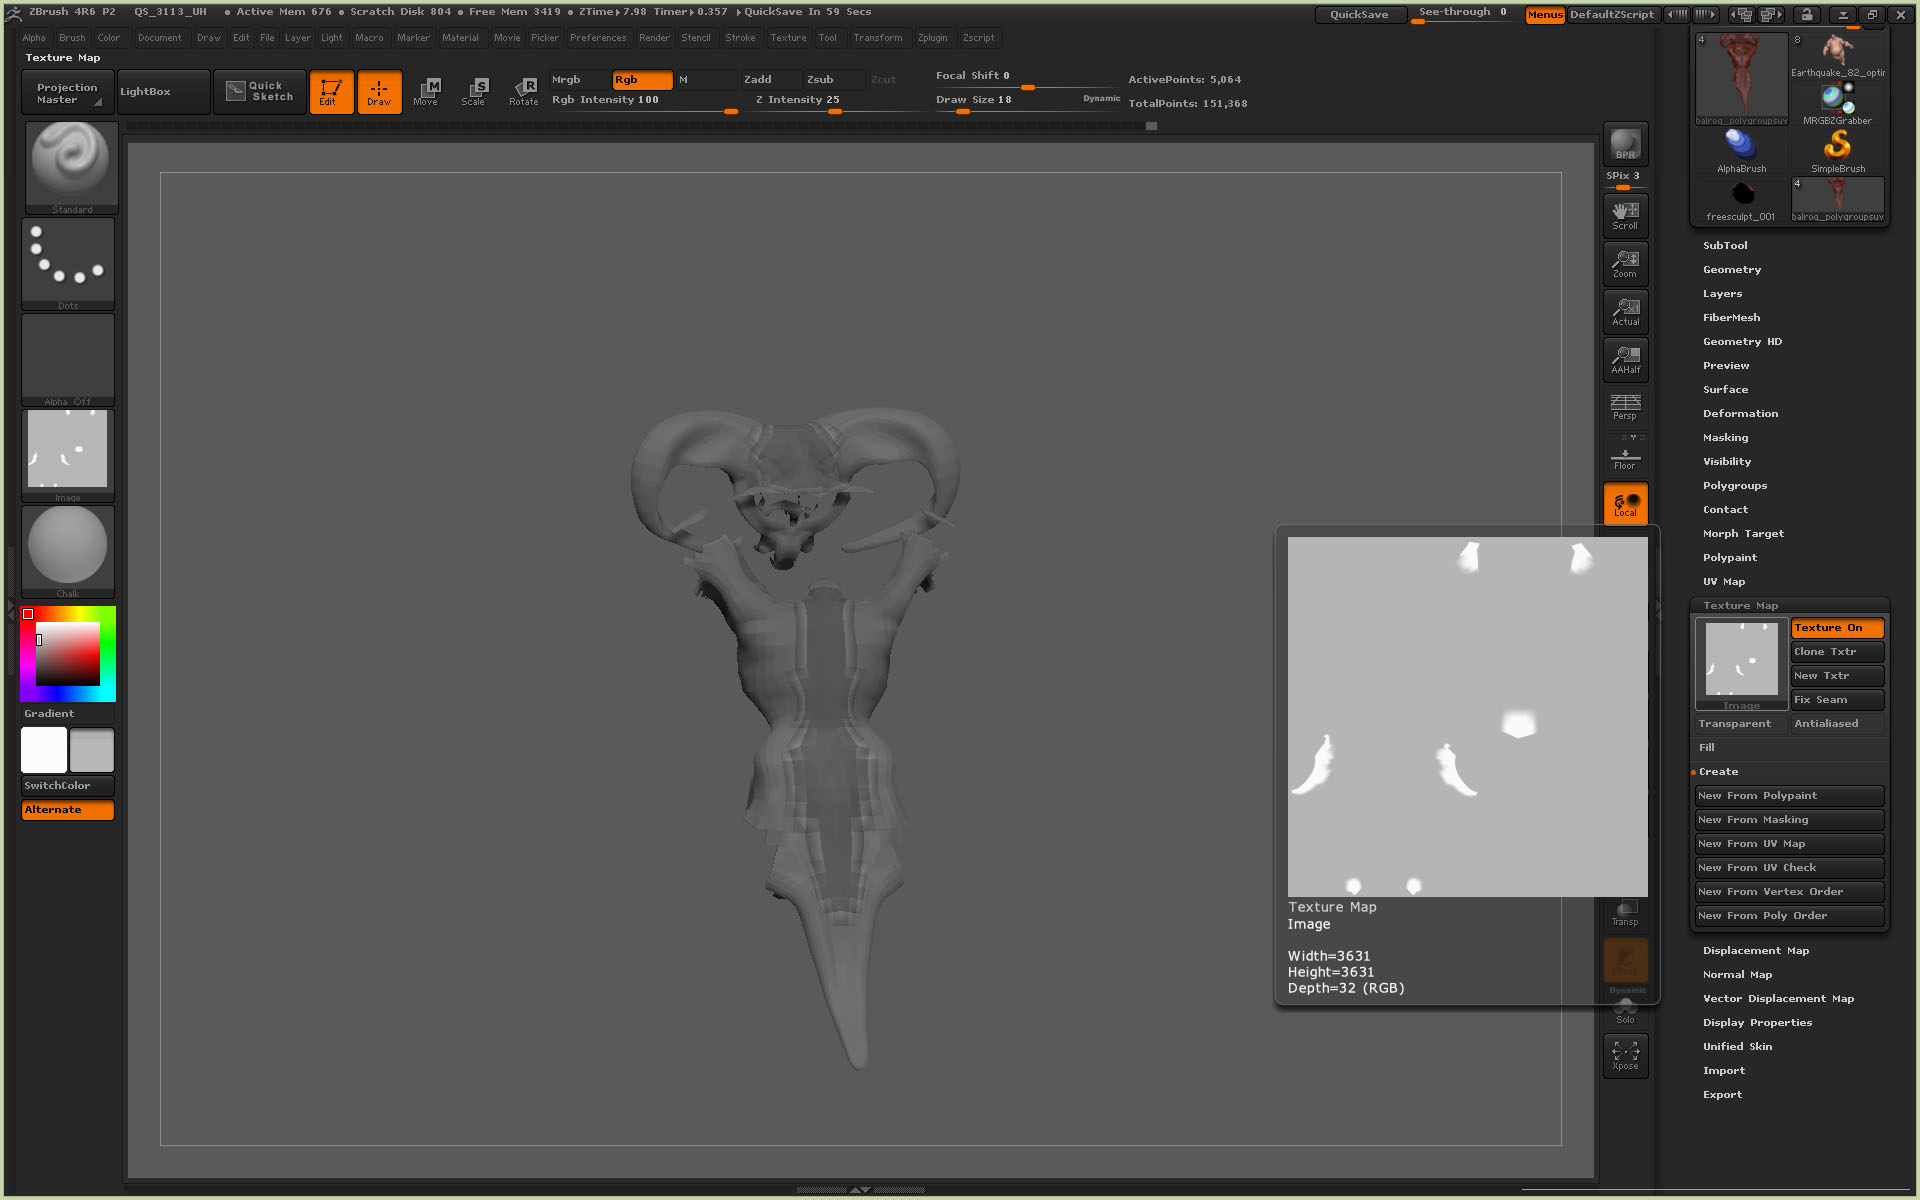Select the Move transform icon

pyautogui.click(x=427, y=91)
